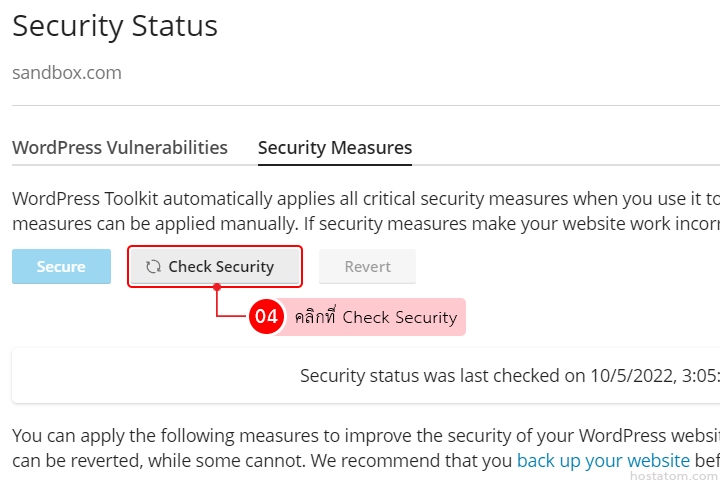Click the sandbox.com domain name
The width and height of the screenshot is (720, 482).
coord(67,73)
